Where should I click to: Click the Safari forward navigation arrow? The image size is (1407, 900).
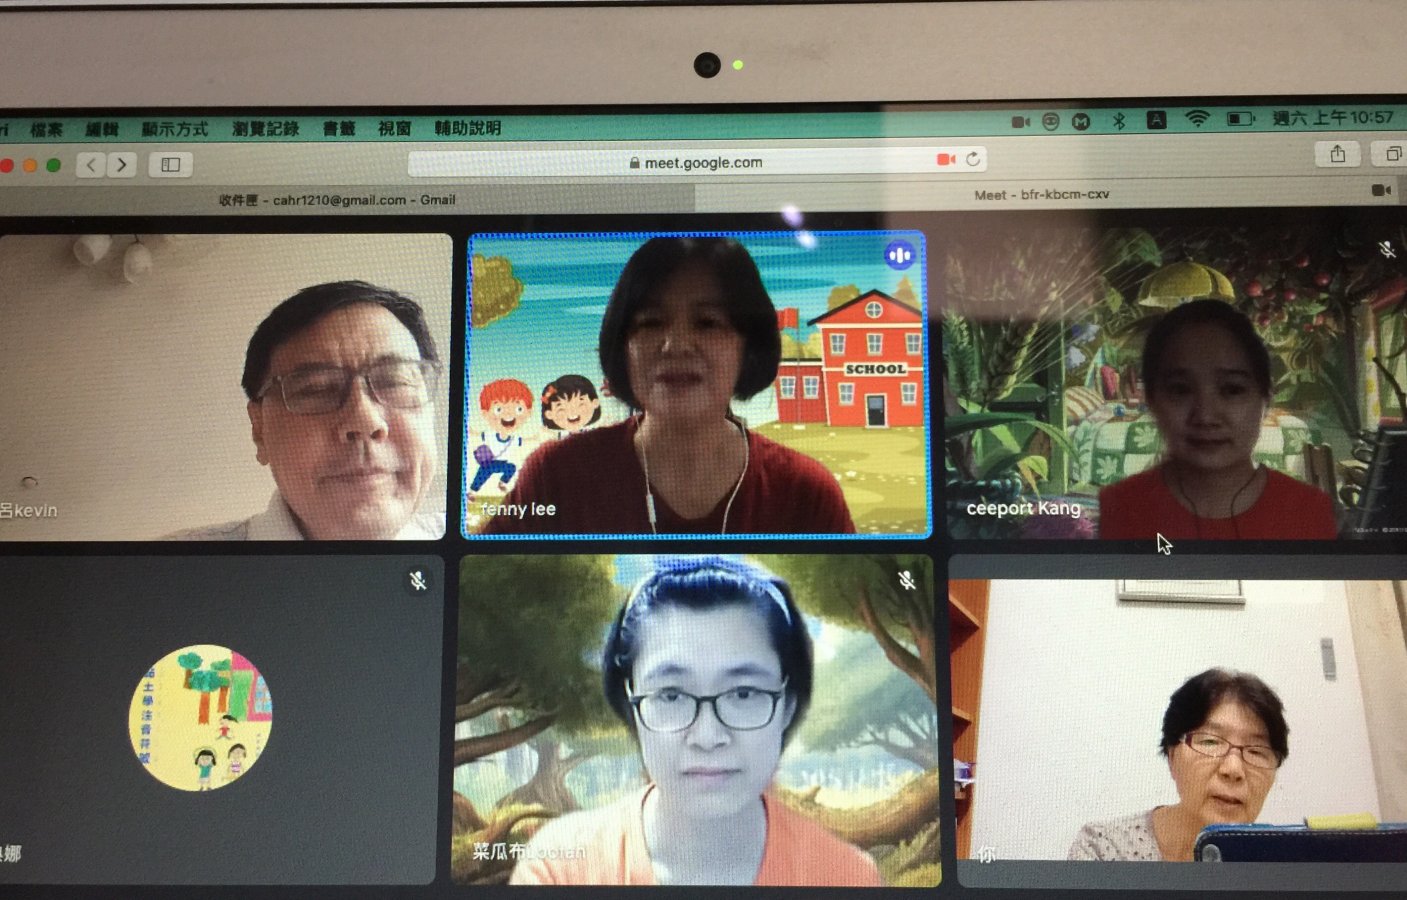coord(122,164)
